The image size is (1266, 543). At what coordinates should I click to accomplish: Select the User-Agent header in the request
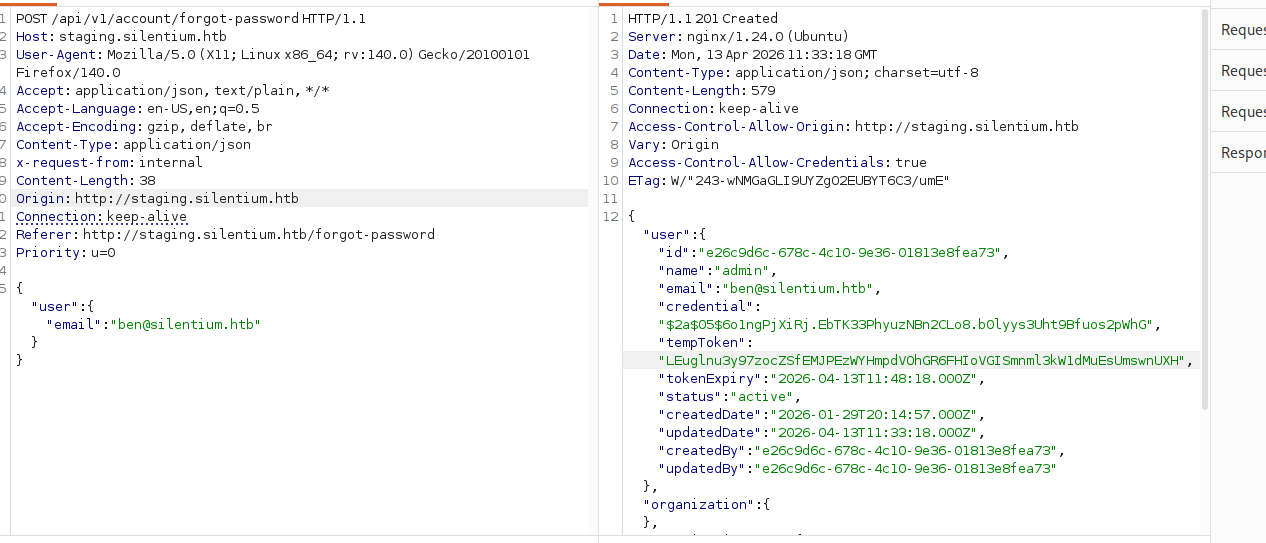point(273,63)
